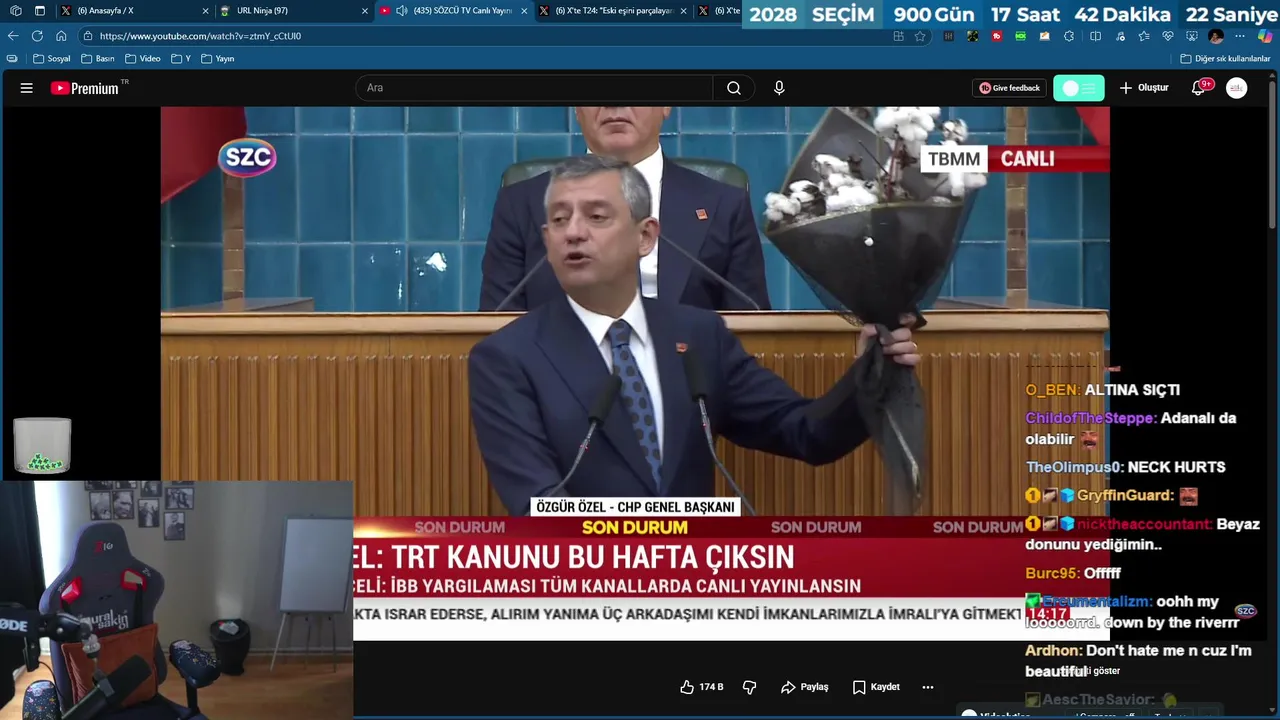Open the tab actions icon beside workspaces
The width and height of the screenshot is (1280, 720).
pyautogui.click(x=40, y=11)
